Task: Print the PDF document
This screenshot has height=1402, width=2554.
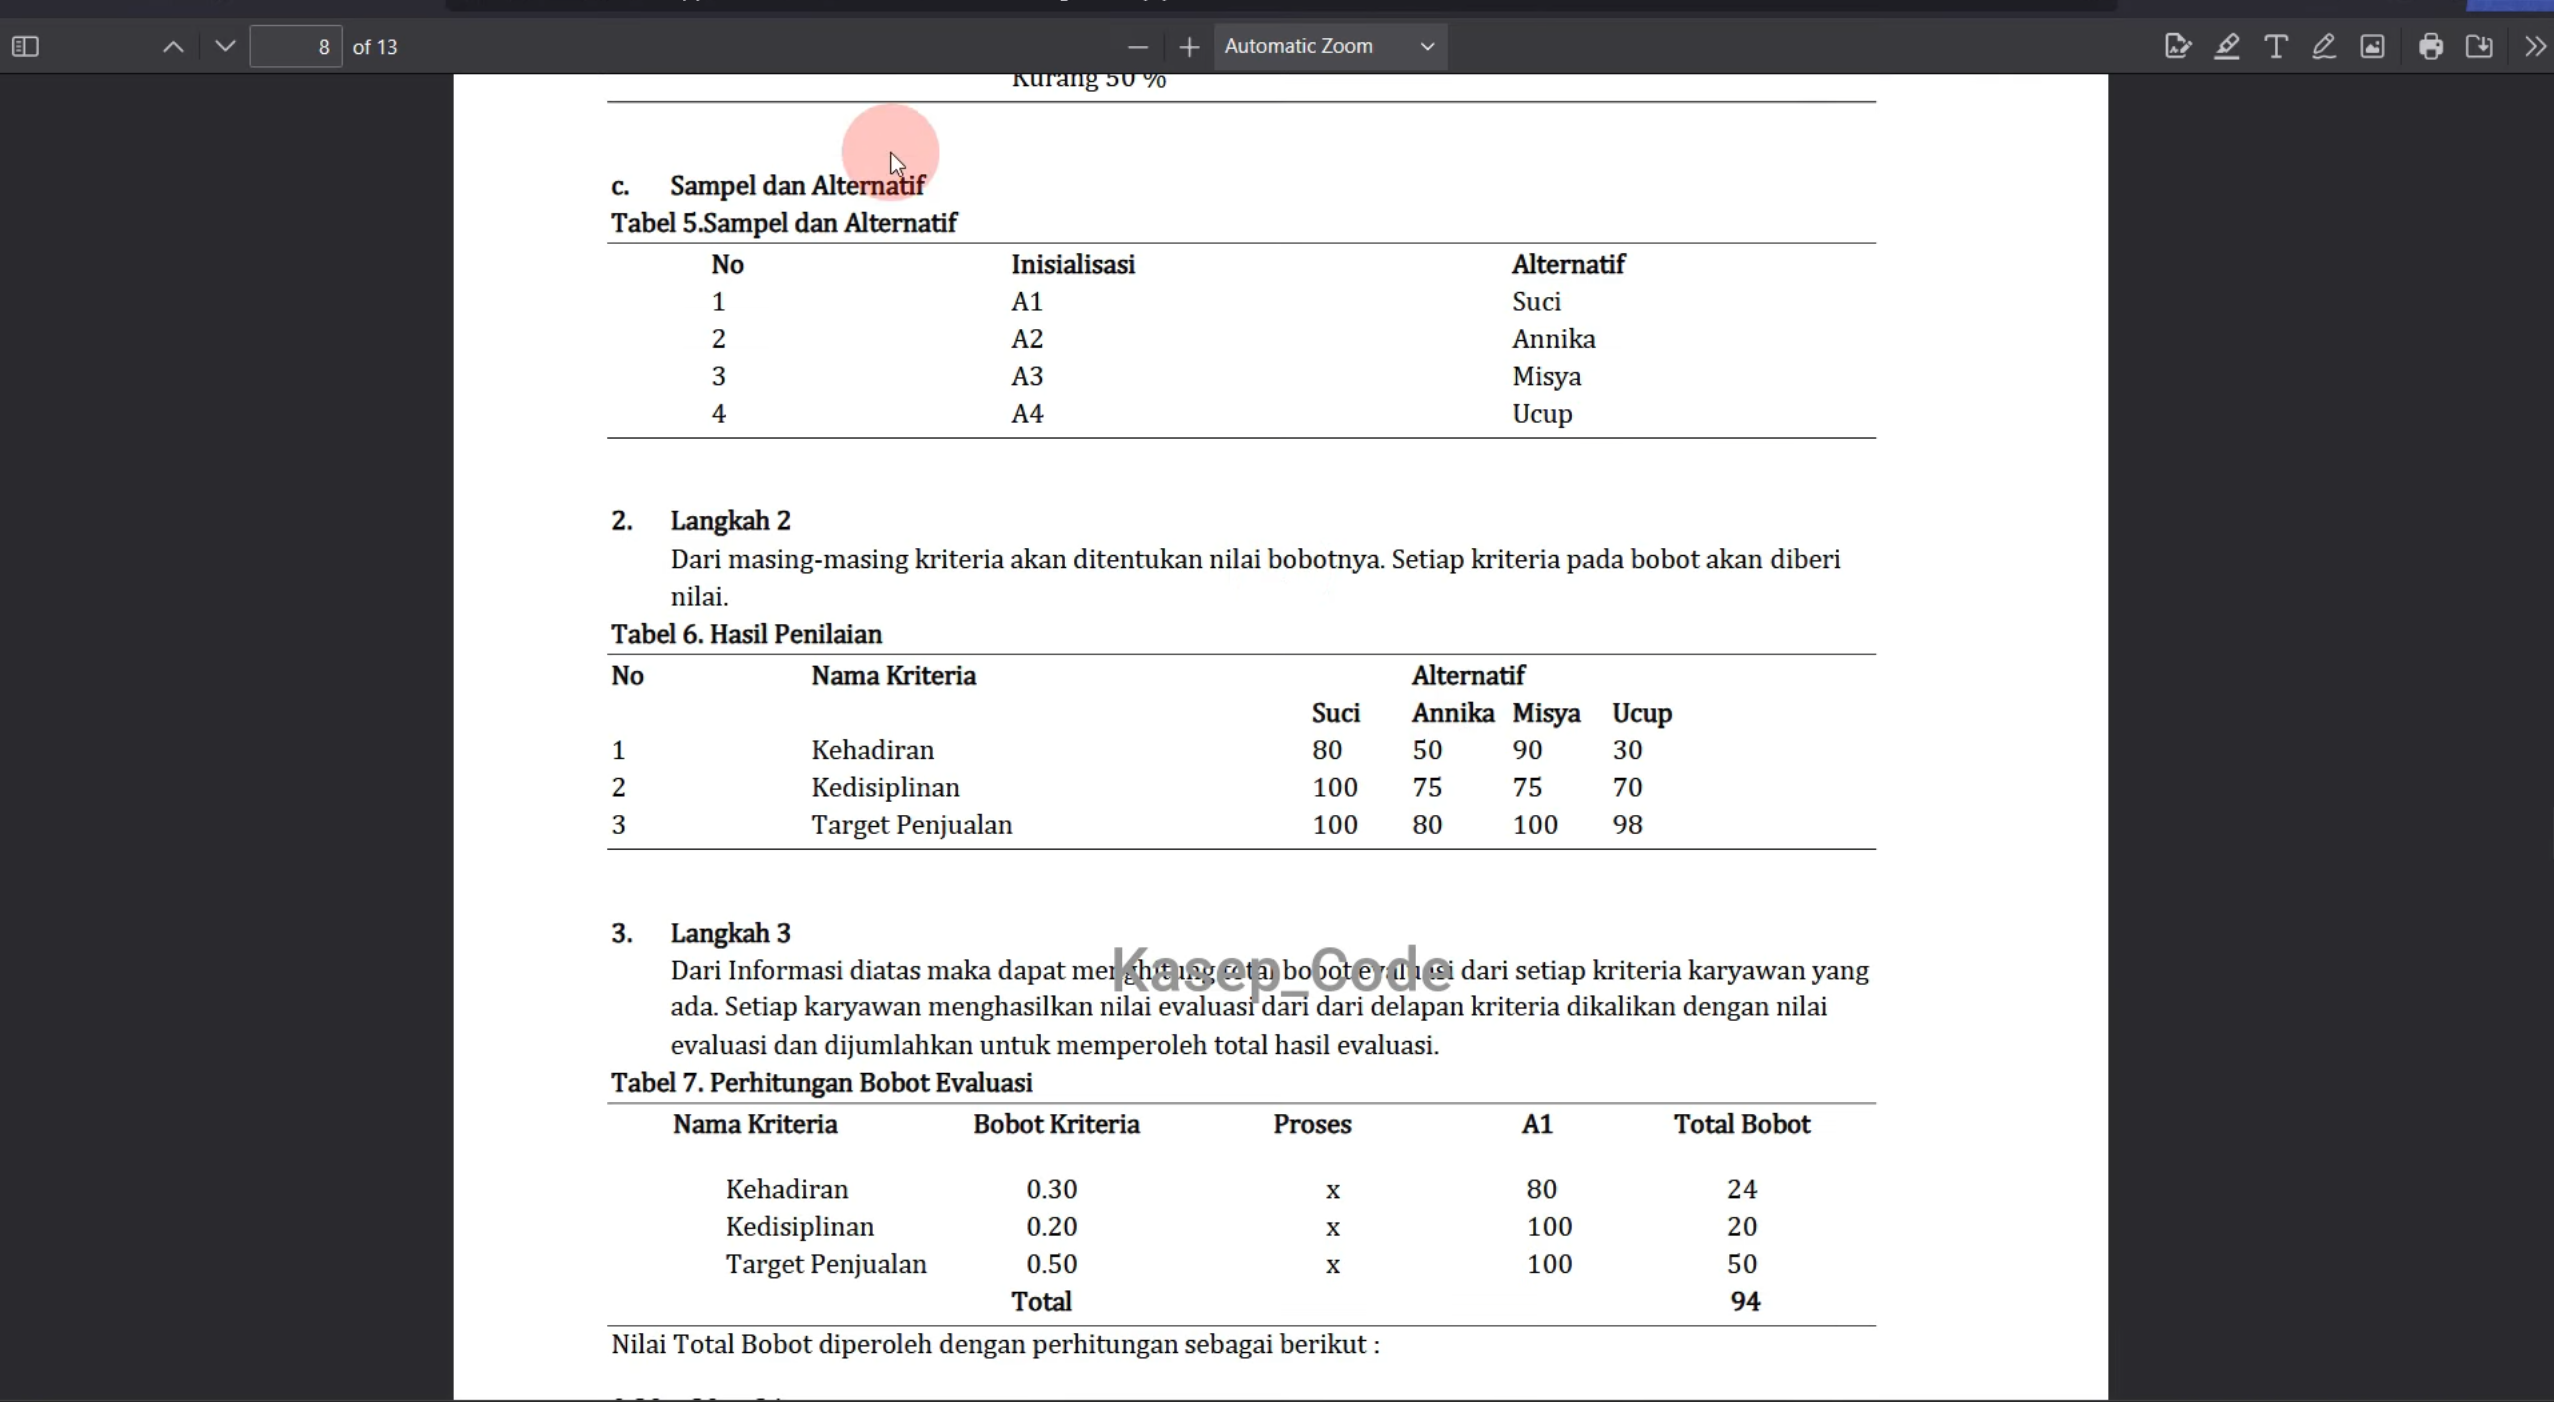Action: (2431, 46)
